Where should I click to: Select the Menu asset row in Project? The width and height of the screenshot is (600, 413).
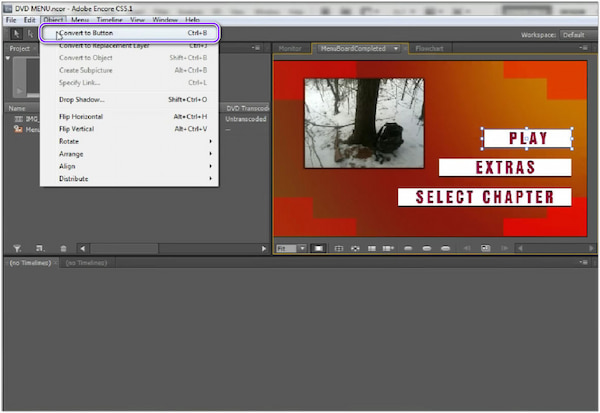(26, 130)
